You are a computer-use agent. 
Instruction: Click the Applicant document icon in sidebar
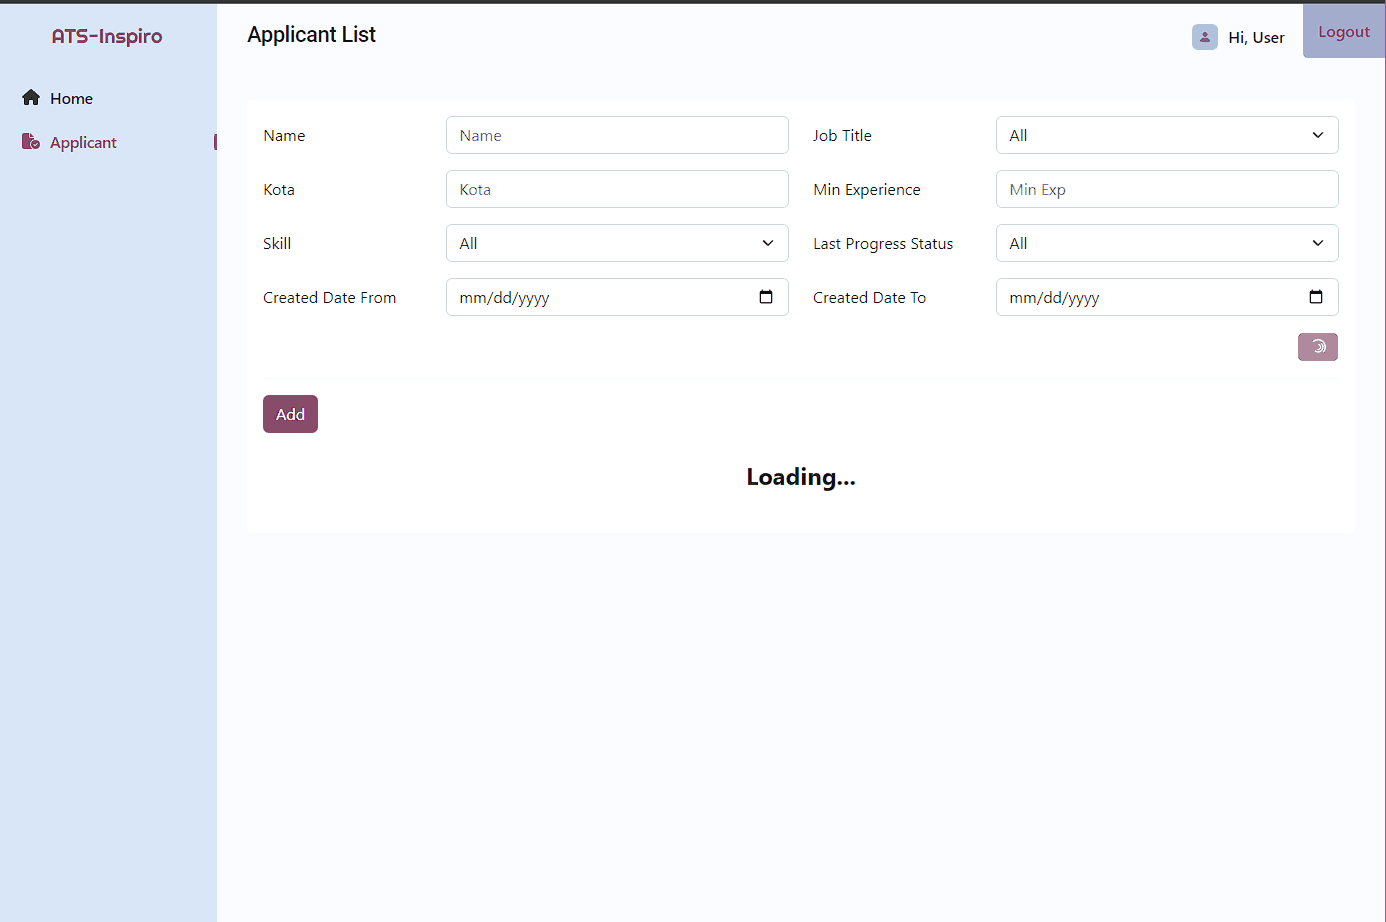pos(31,142)
